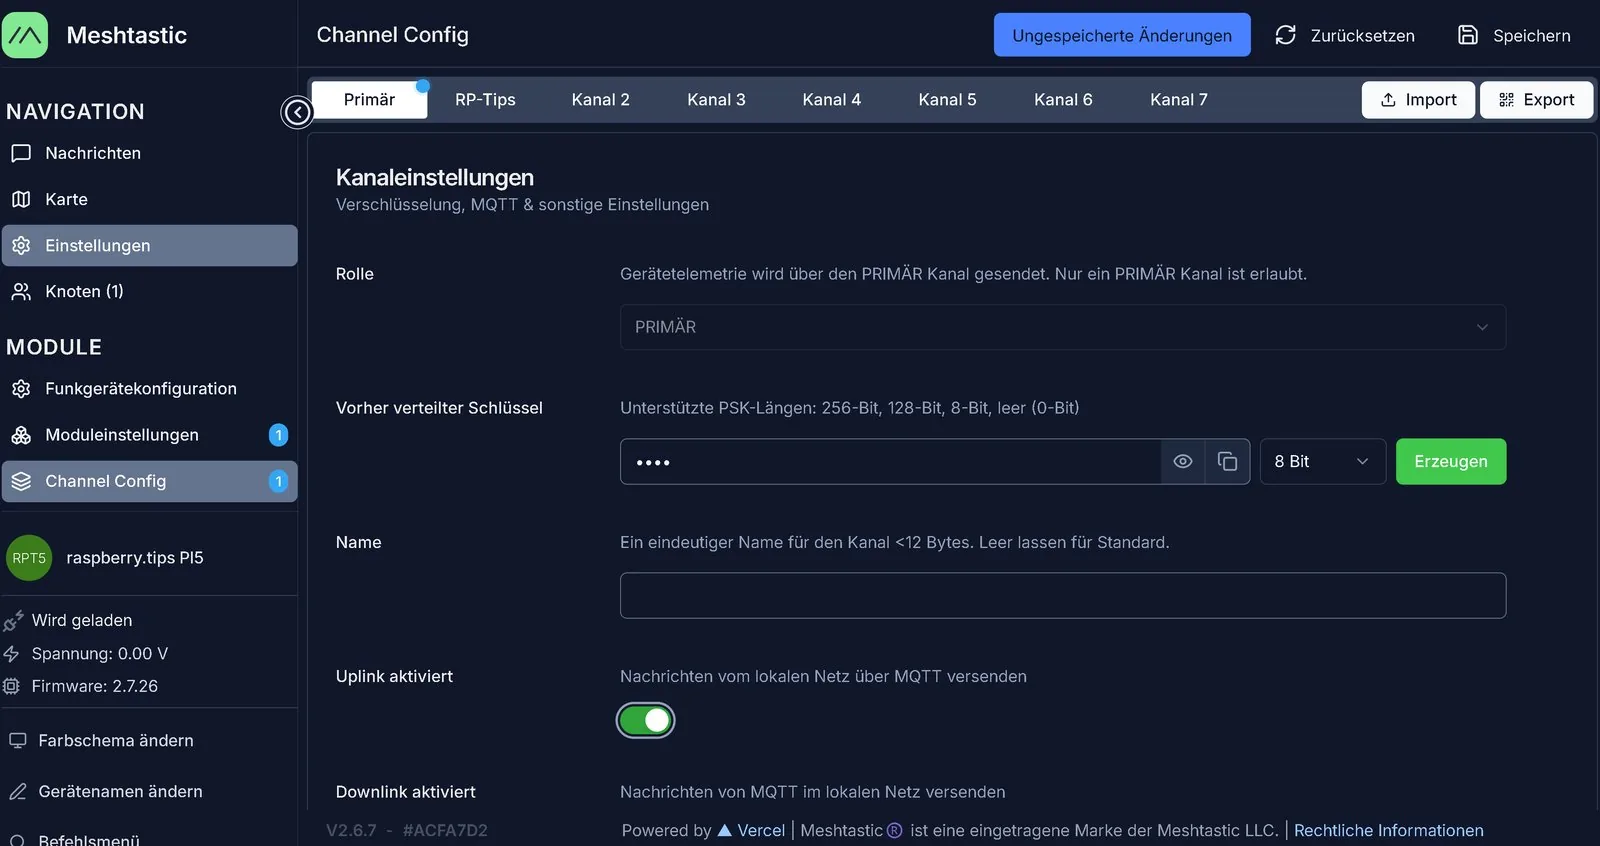Click Zurücksetzen to reset changes
The width and height of the screenshot is (1600, 846).
coord(1345,35)
